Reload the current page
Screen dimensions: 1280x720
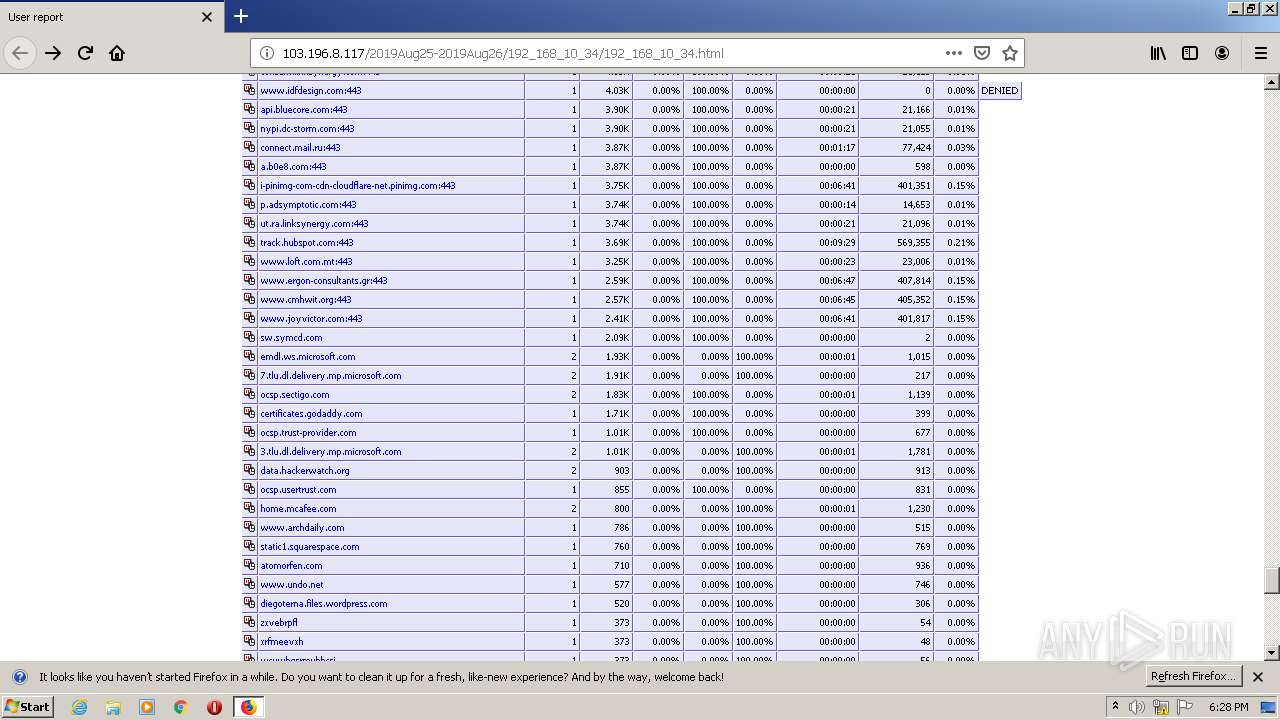(x=85, y=53)
